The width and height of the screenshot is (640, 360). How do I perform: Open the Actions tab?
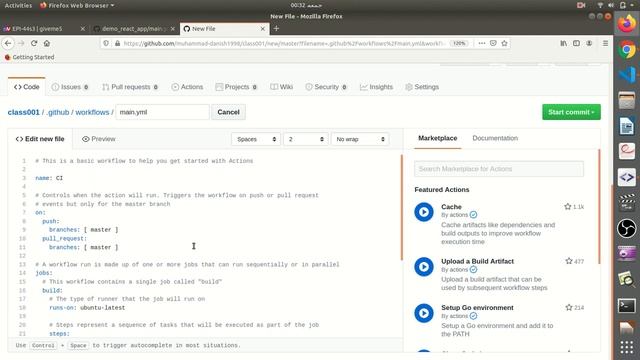pos(187,87)
